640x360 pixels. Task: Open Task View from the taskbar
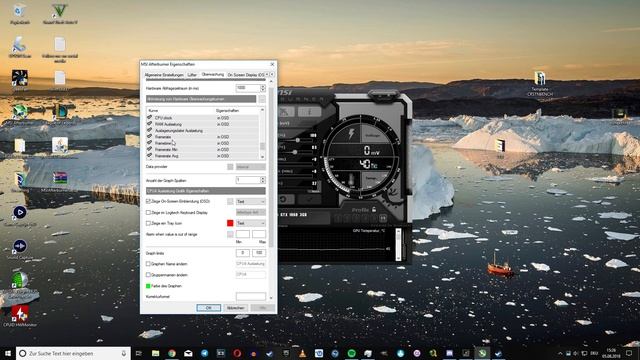point(139,353)
